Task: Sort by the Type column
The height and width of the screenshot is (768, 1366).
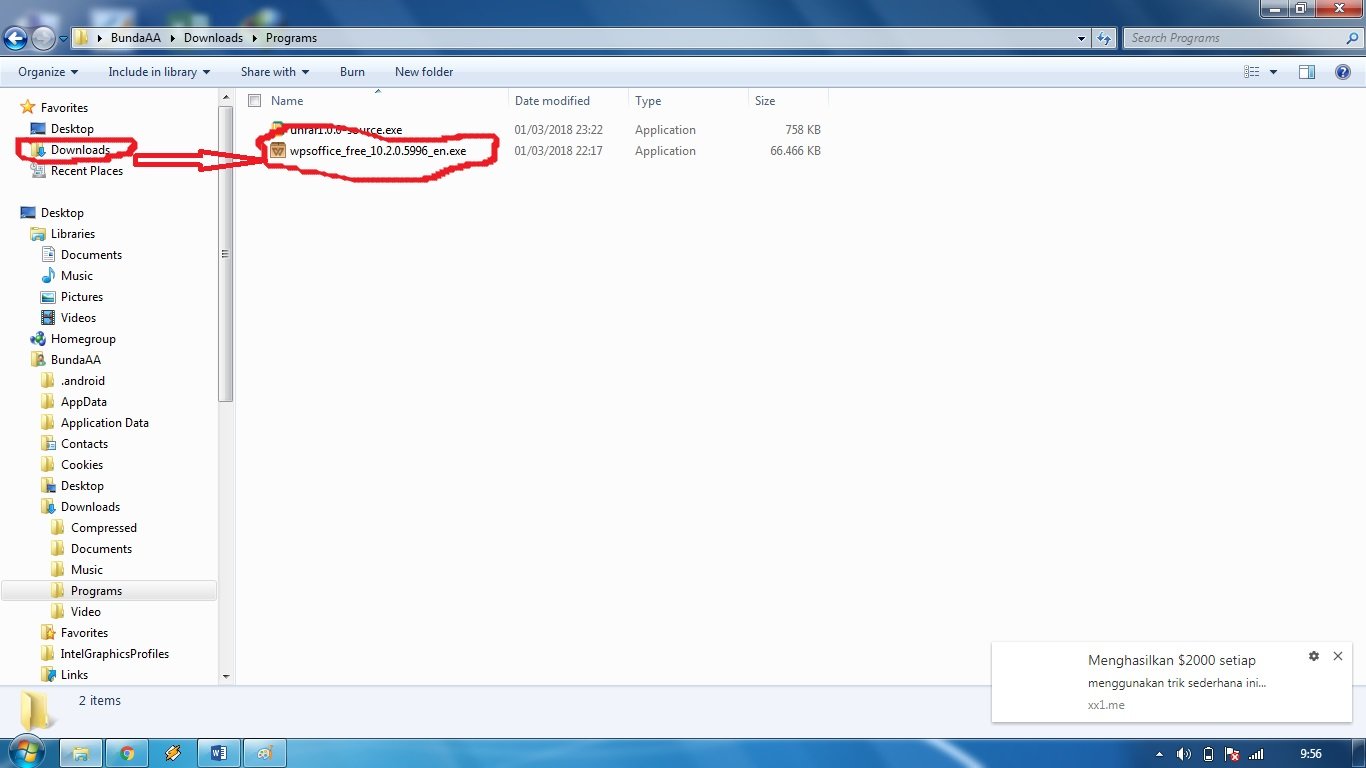Action: point(648,101)
